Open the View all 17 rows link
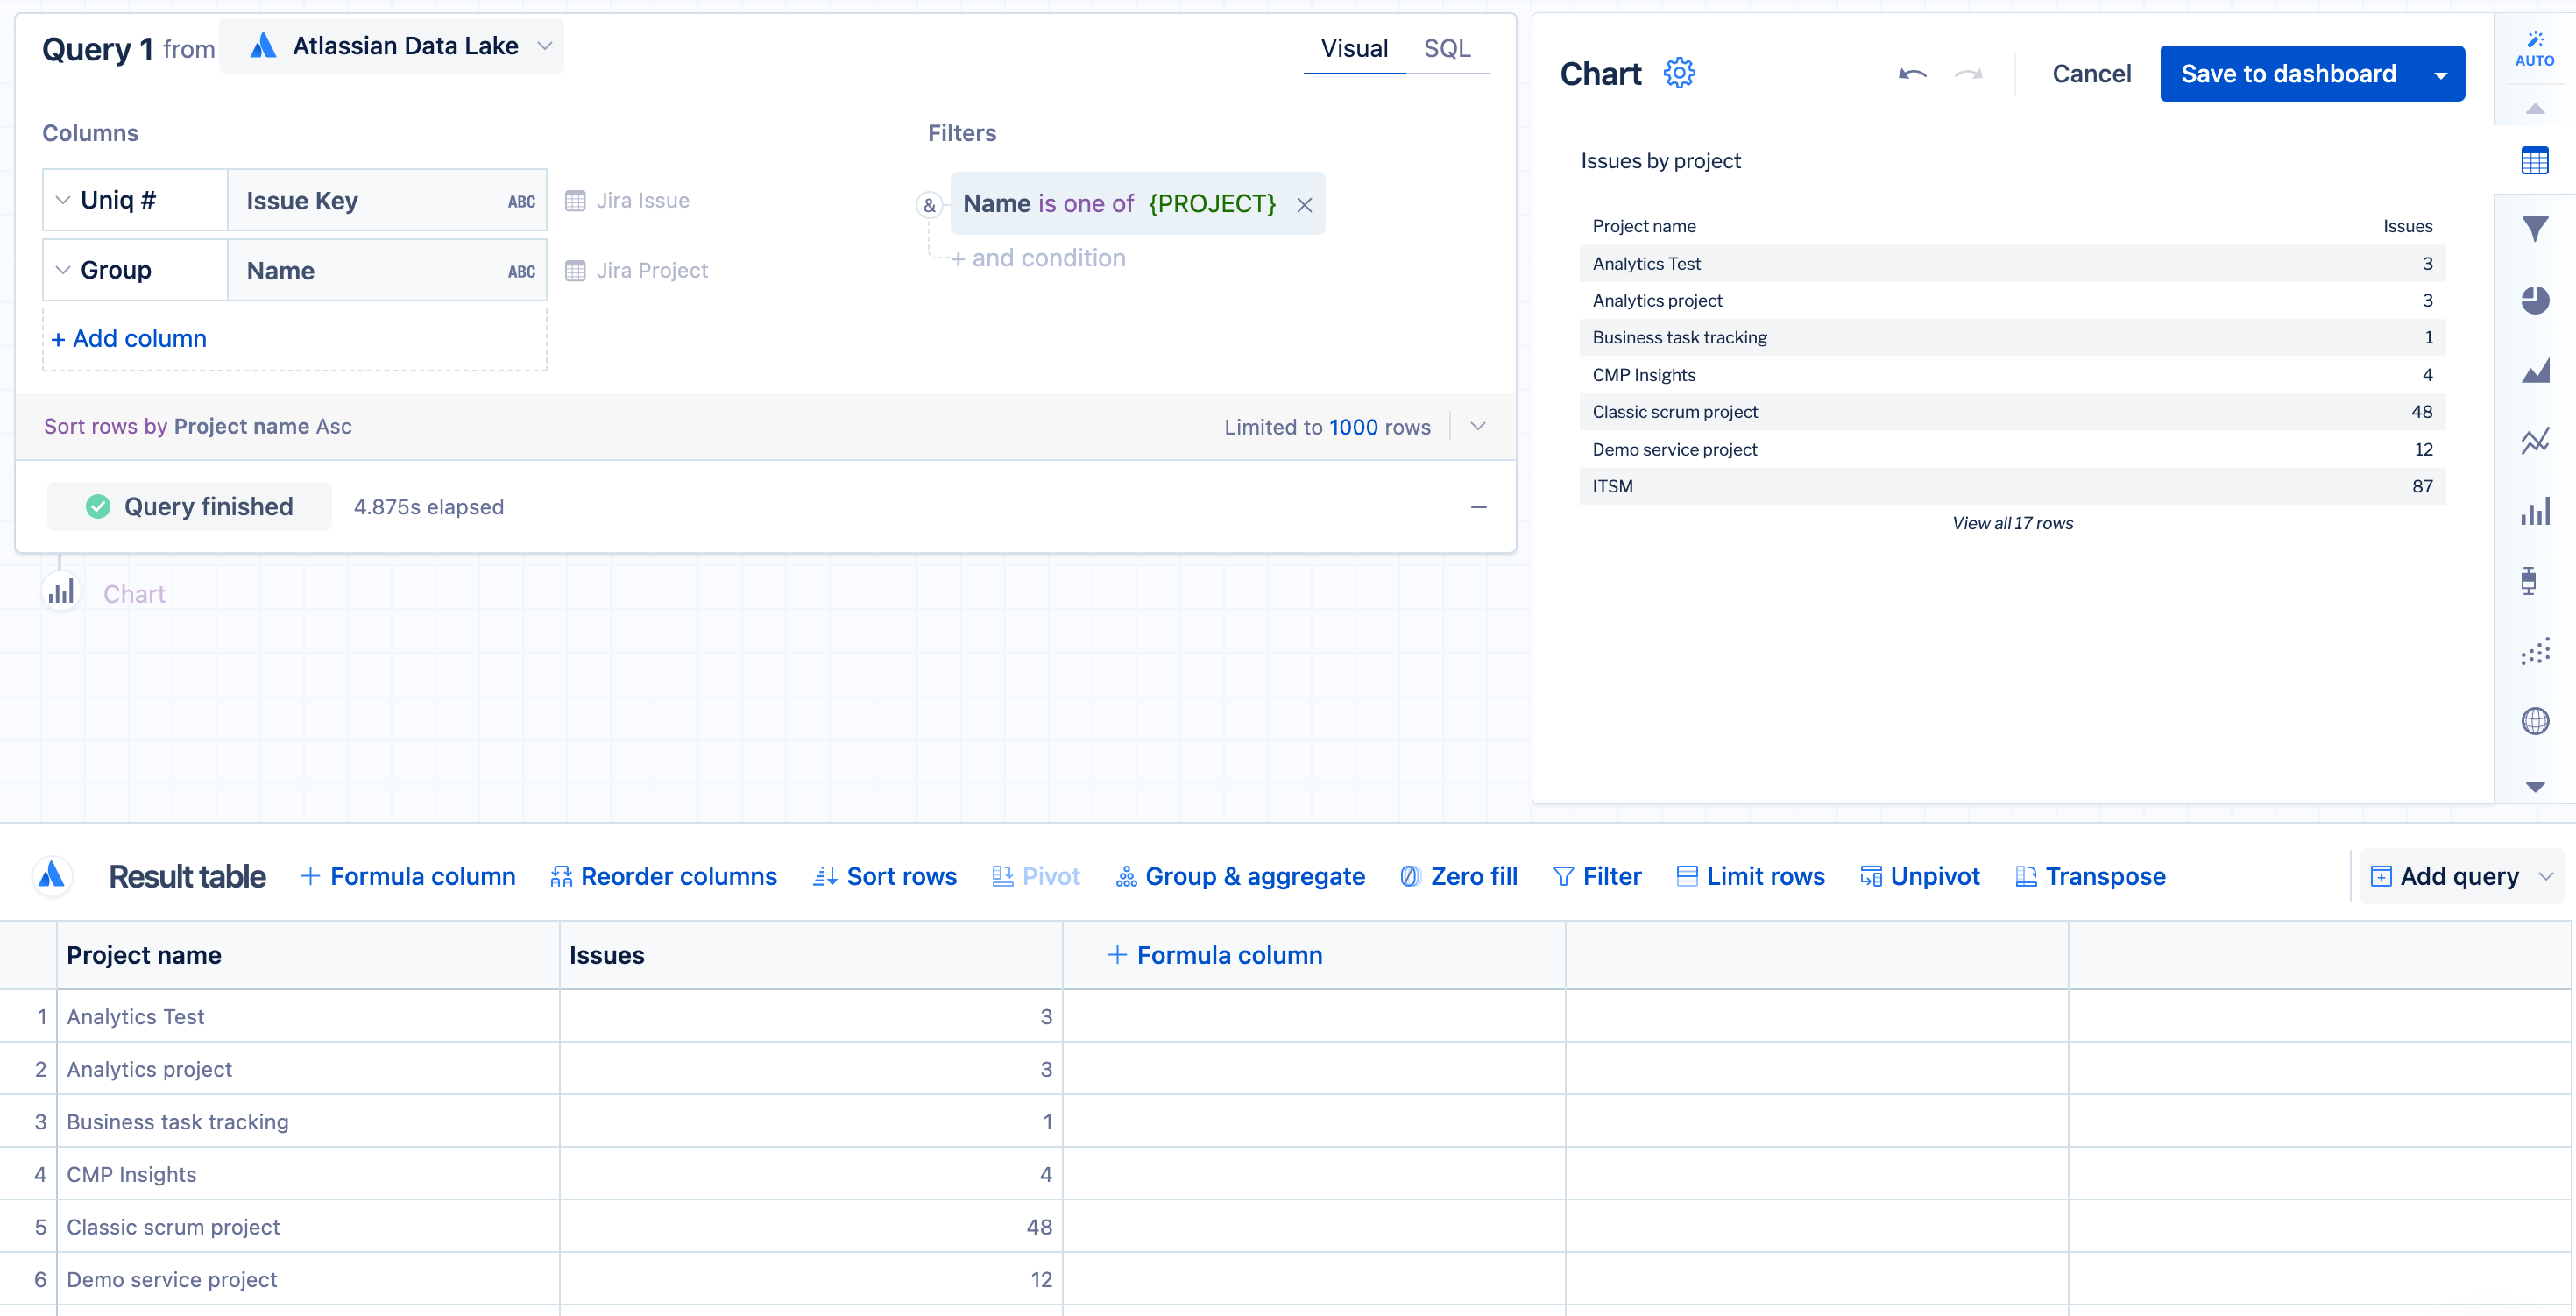Viewport: 2576px width, 1316px height. (x=2012, y=523)
